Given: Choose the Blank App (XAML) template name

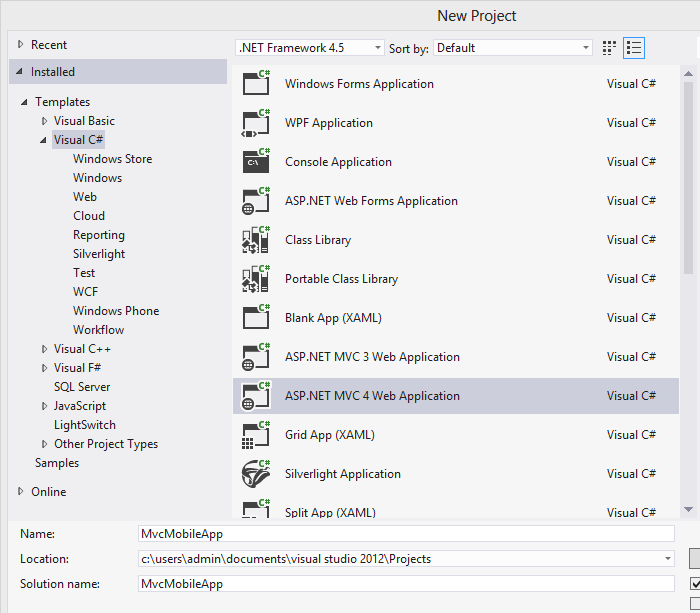Looking at the screenshot, I should [x=333, y=318].
